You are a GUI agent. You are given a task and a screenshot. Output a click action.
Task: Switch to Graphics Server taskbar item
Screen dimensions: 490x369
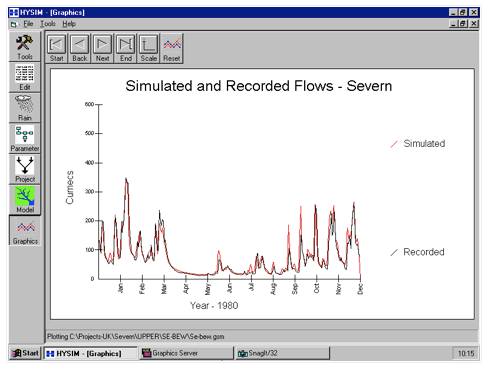[x=186, y=353]
